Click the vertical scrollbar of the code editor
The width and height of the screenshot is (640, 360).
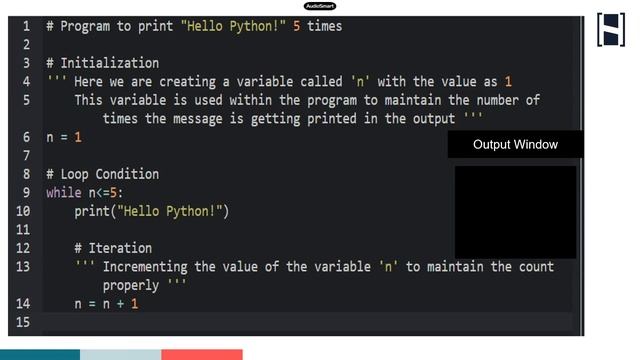(x=582, y=176)
